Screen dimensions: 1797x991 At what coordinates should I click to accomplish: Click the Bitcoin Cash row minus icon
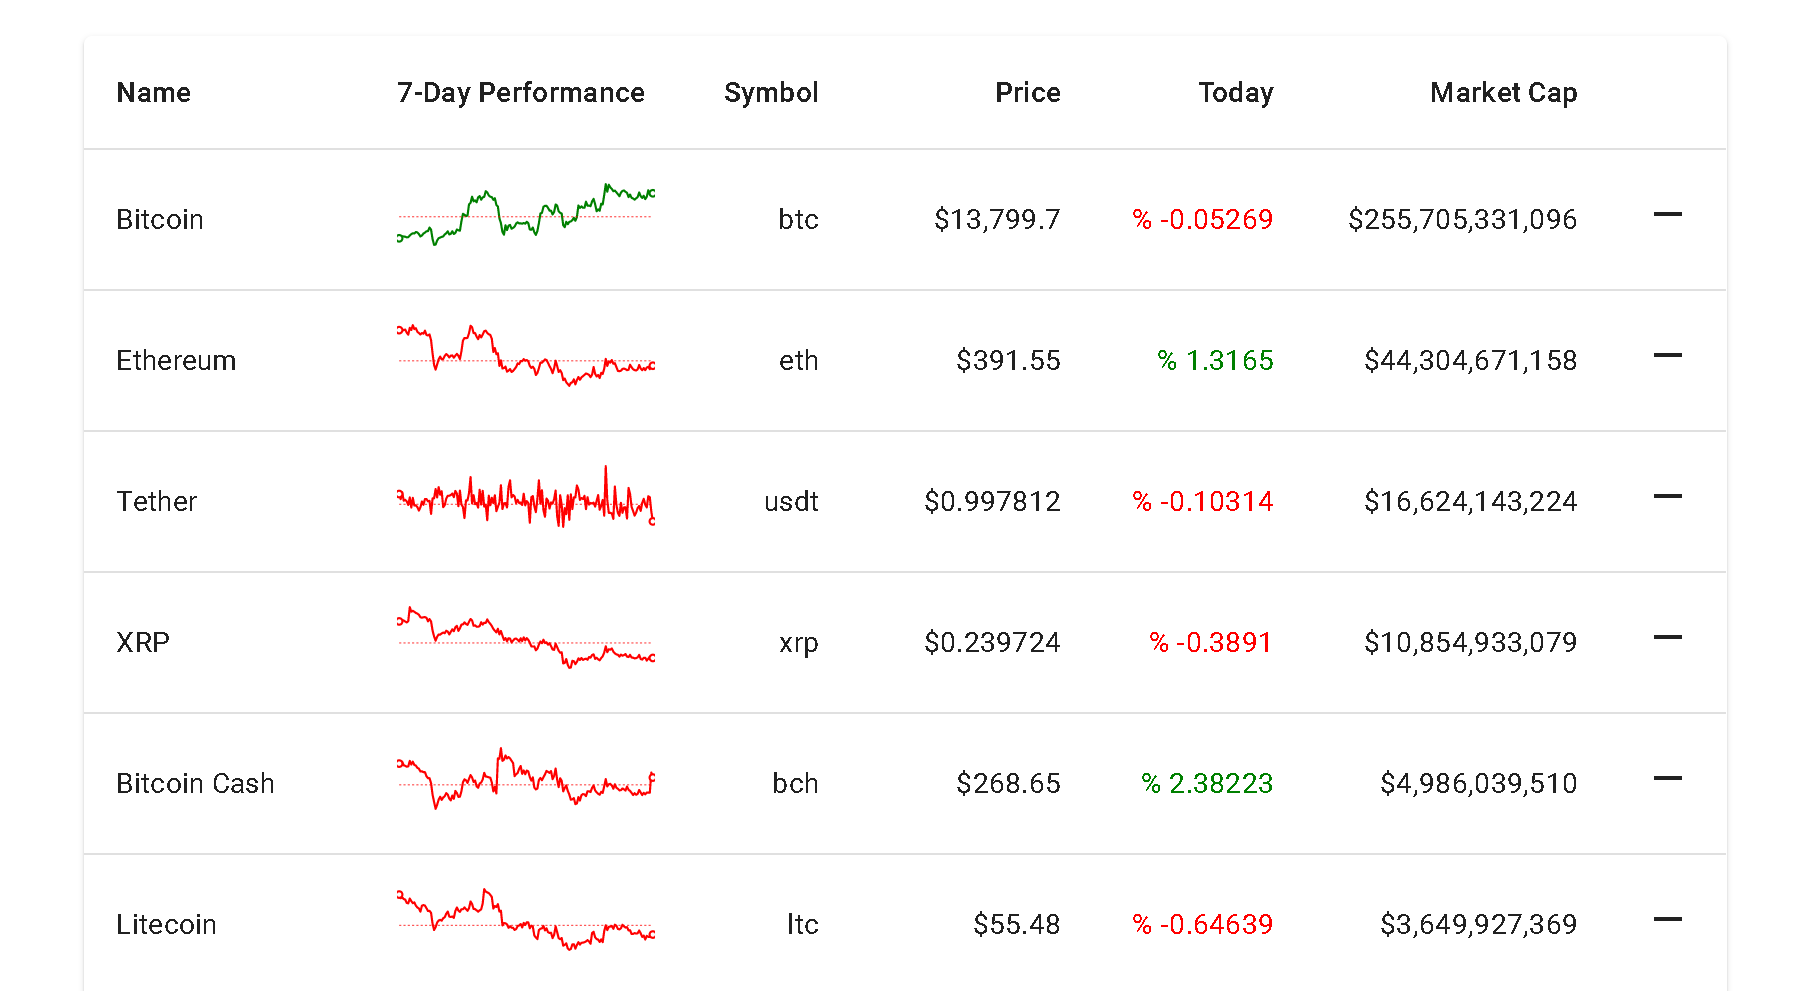tap(1667, 778)
